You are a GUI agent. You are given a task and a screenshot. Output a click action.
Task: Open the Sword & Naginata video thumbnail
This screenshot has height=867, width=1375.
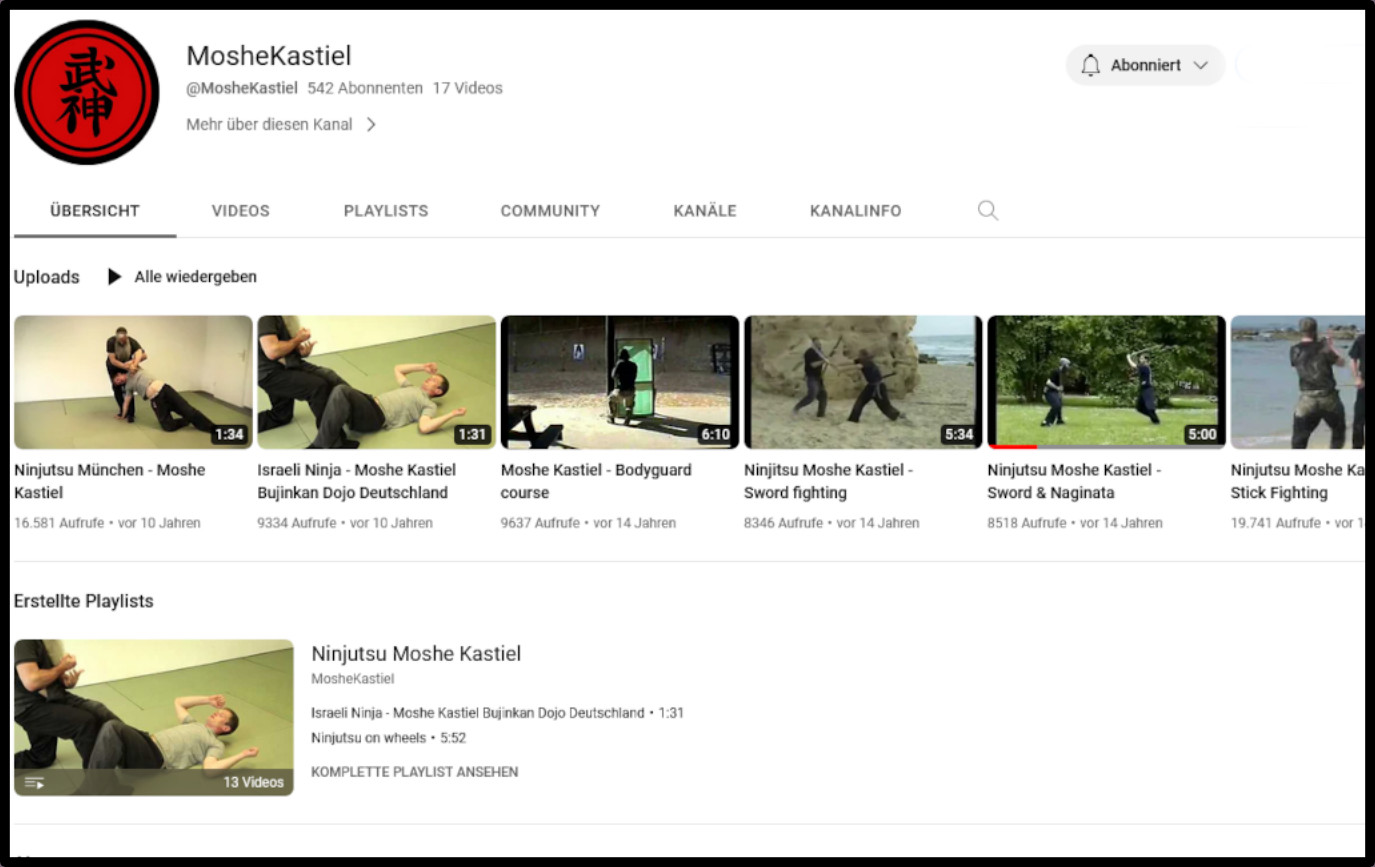pos(1106,382)
